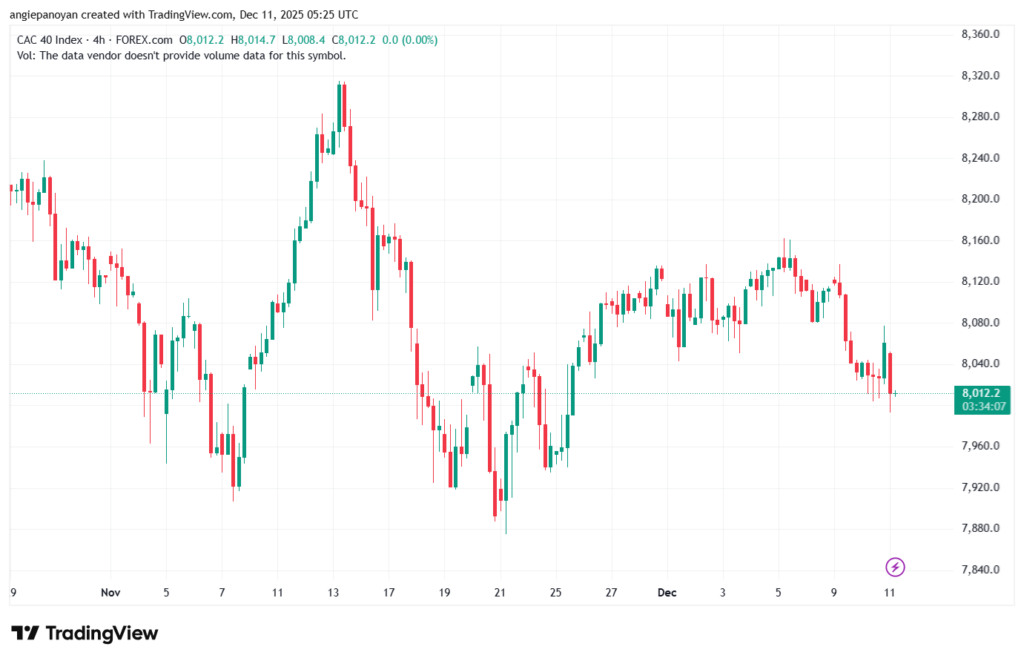Click the purple lightning bolt icon
This screenshot has height=661, width=1024.
(895, 567)
